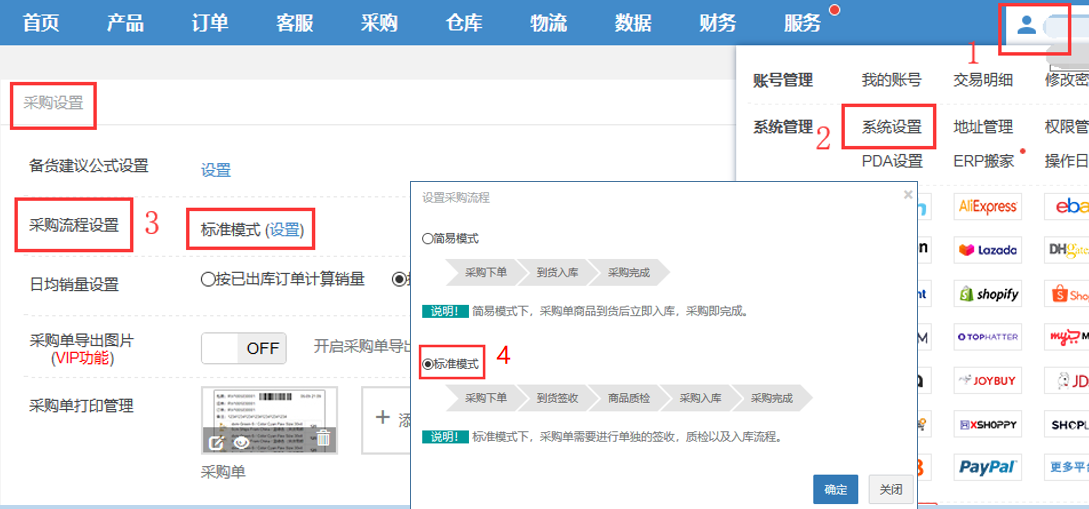Click the TOPHATTER platform logo
The height and width of the screenshot is (509, 1089).
click(x=988, y=337)
